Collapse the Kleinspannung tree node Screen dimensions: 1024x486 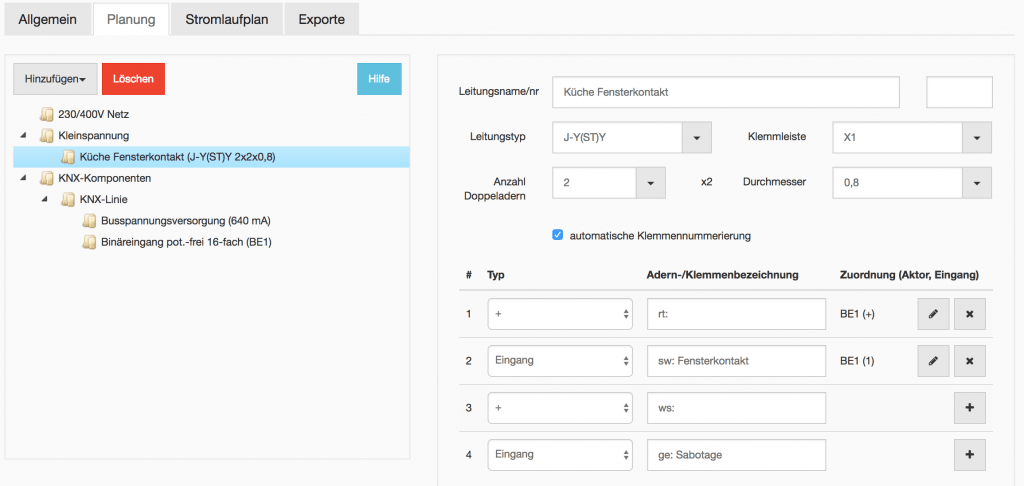click(24, 136)
